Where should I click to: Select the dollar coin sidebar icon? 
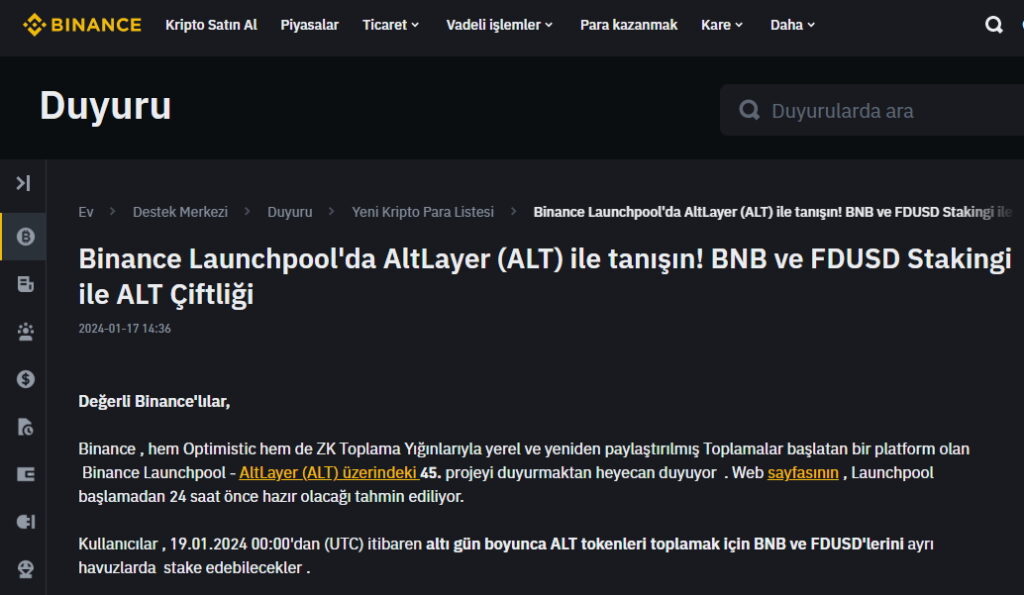pyautogui.click(x=25, y=379)
